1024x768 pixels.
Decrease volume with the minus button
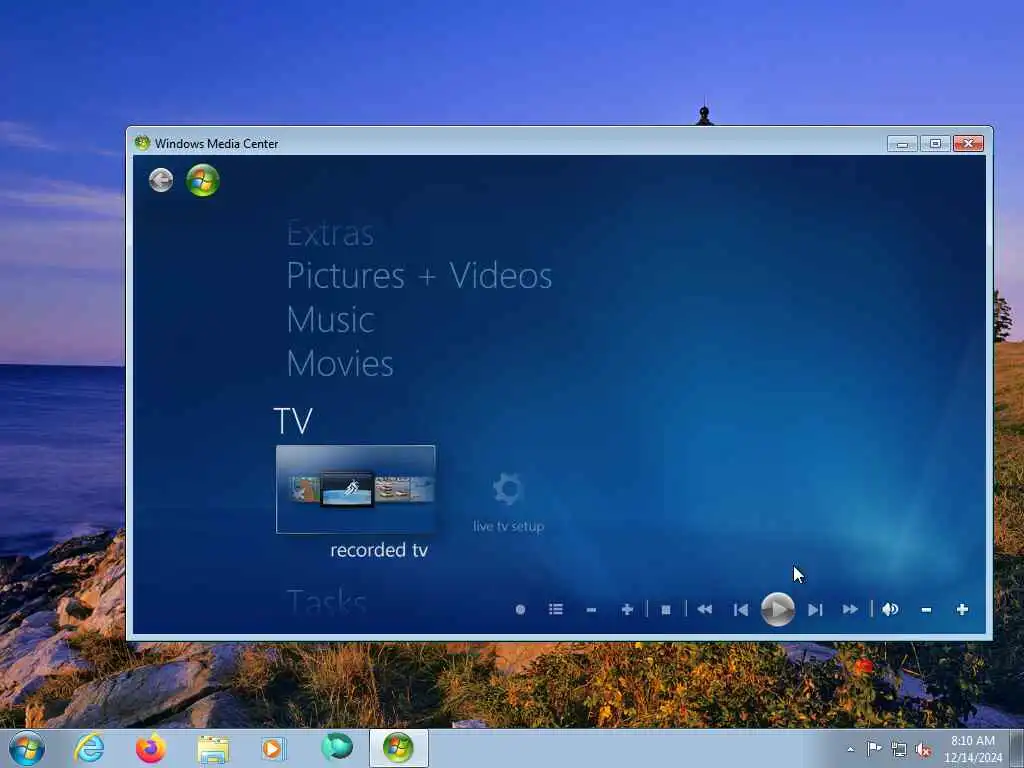click(926, 610)
